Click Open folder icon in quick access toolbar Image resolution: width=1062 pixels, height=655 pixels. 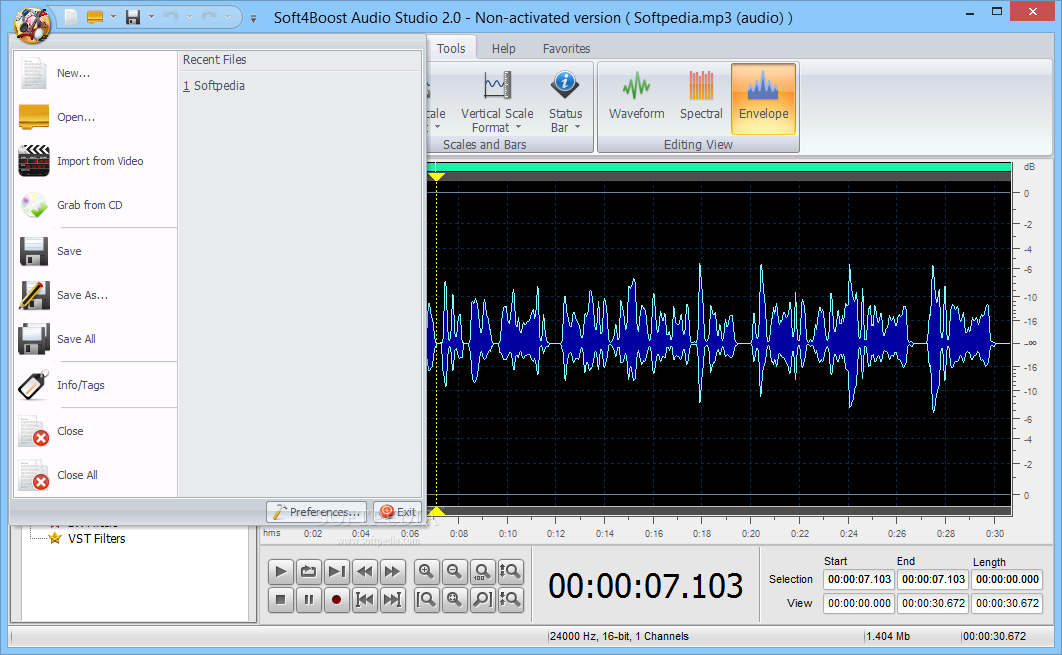point(95,17)
